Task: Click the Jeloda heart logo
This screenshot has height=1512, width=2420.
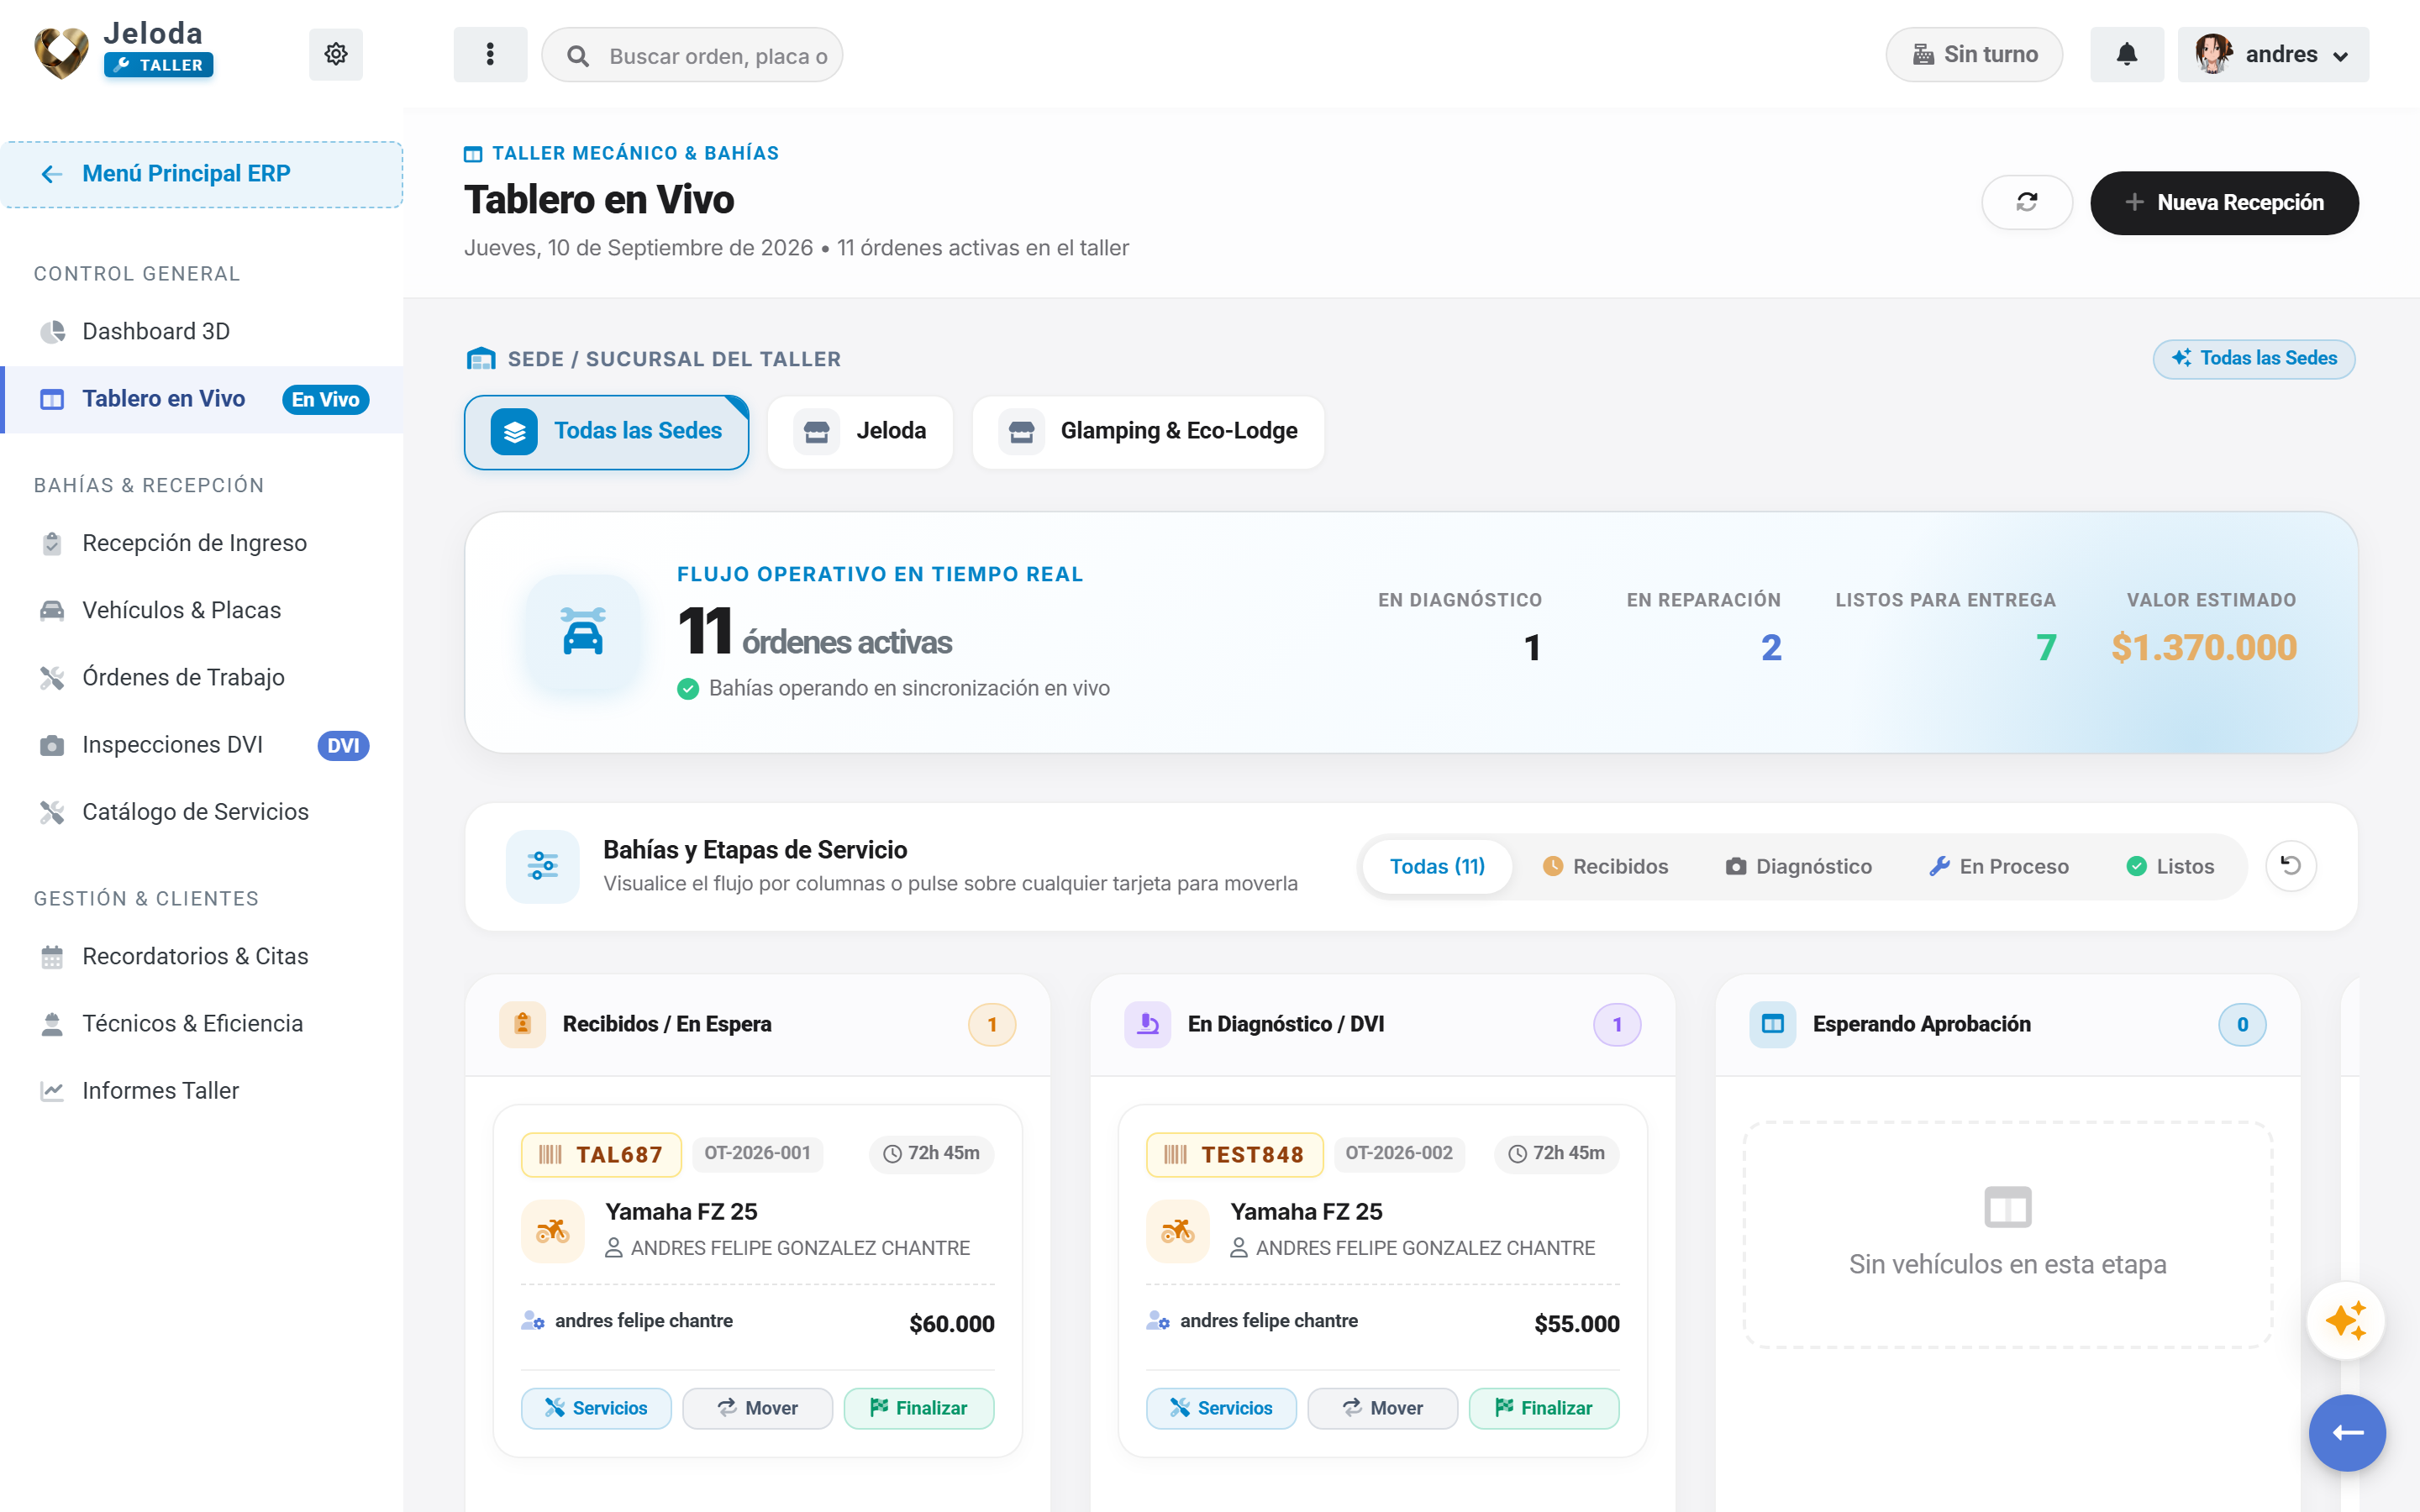Action: pos(61,52)
